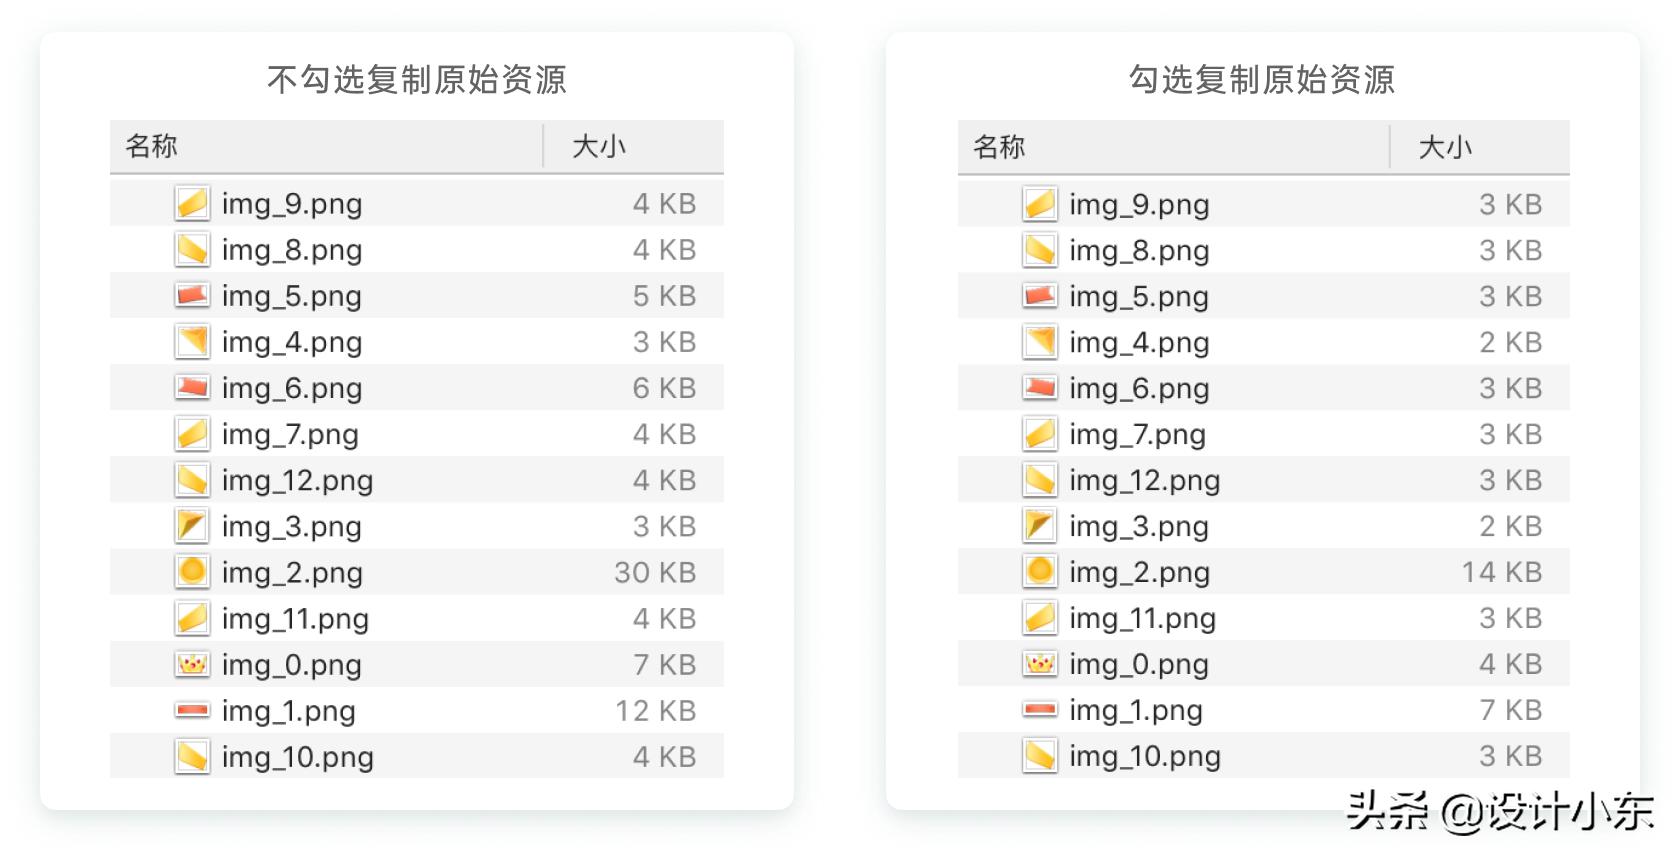Select the 名称 column header in the left table

151,146
